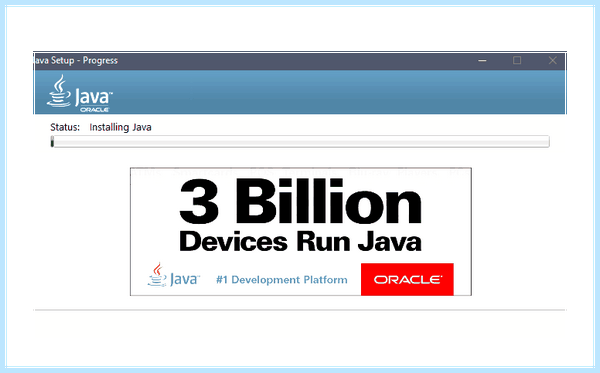Click the small Java logo in the ad banner
600x373 pixels.
[173, 275]
